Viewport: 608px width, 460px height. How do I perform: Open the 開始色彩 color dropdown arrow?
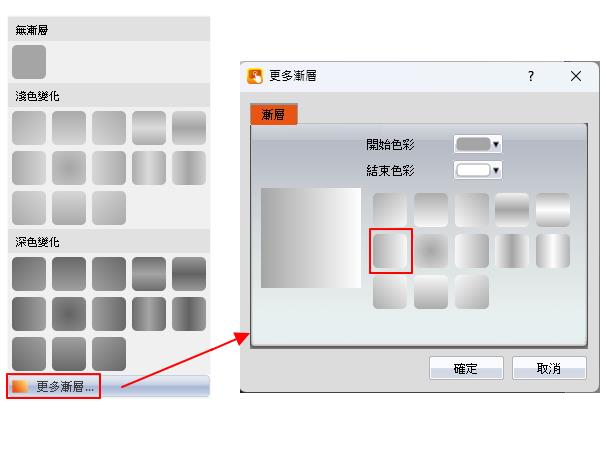[496, 144]
